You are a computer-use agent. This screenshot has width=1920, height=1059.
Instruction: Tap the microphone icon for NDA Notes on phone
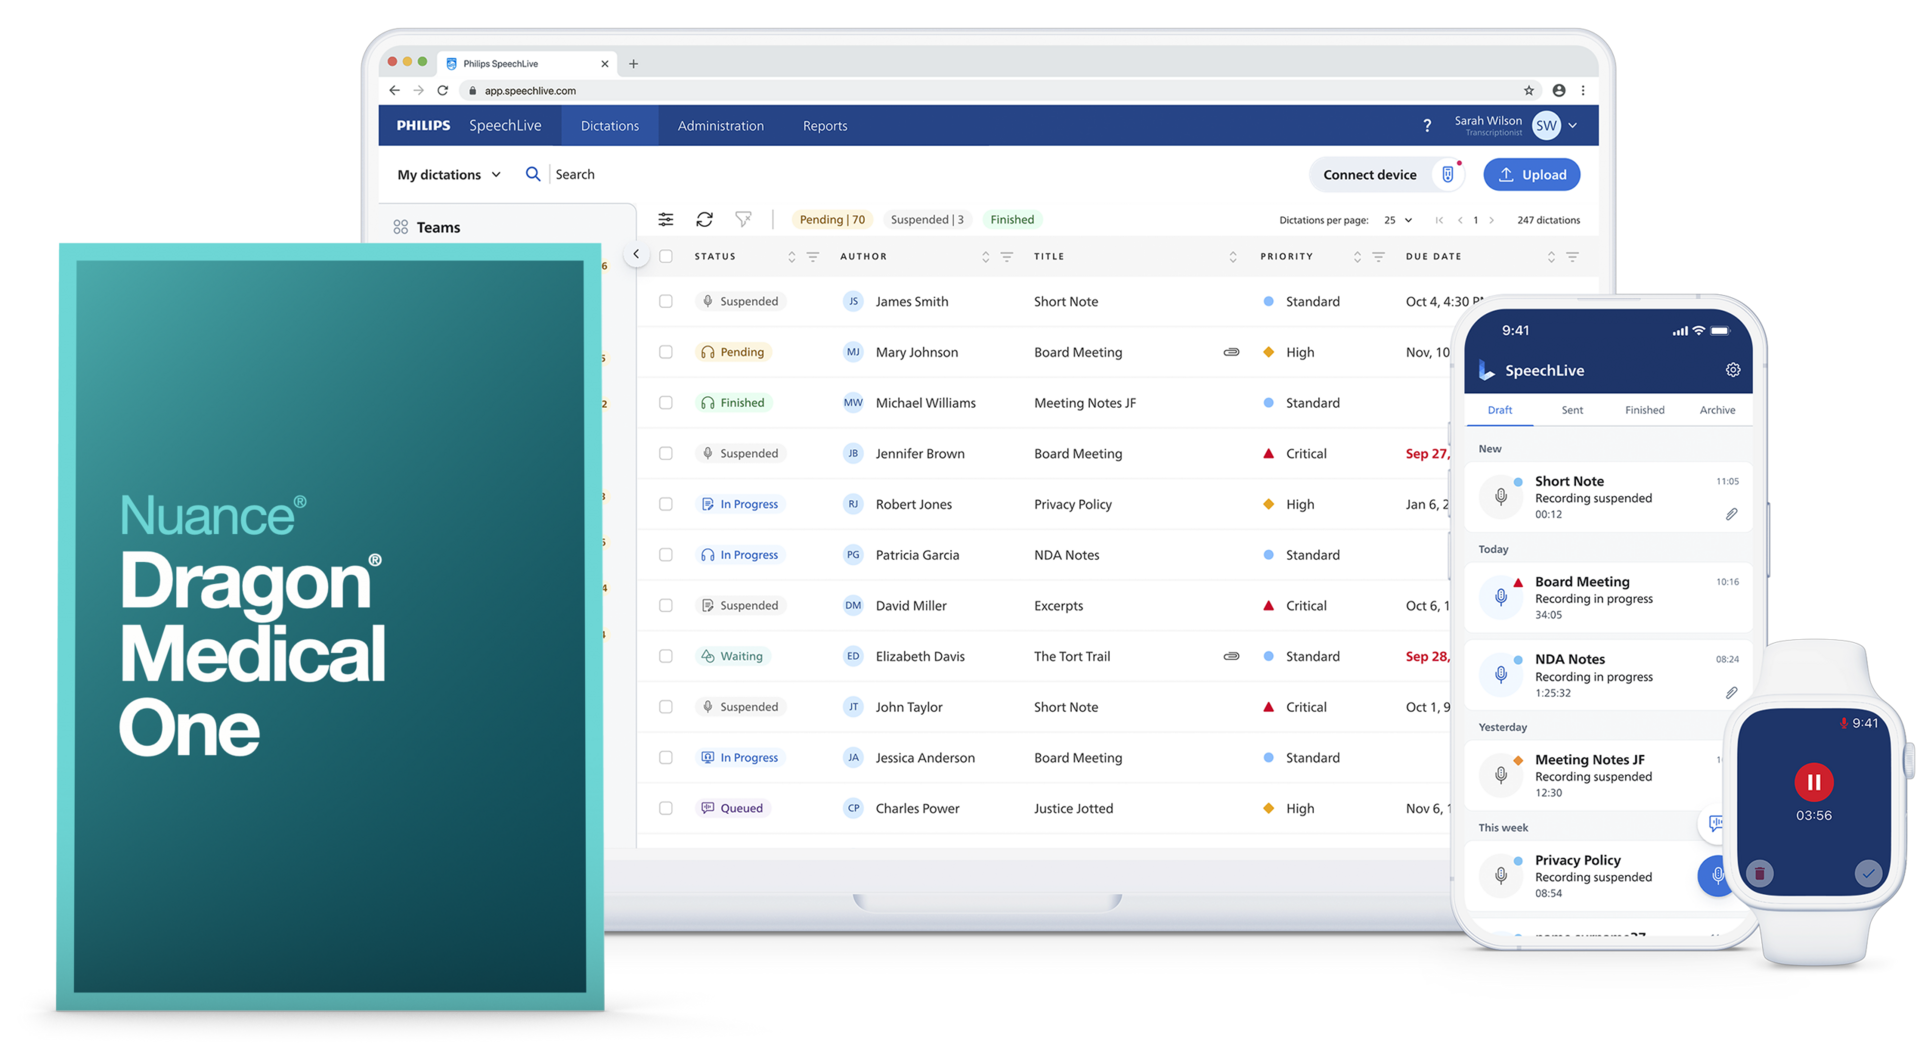point(1501,675)
